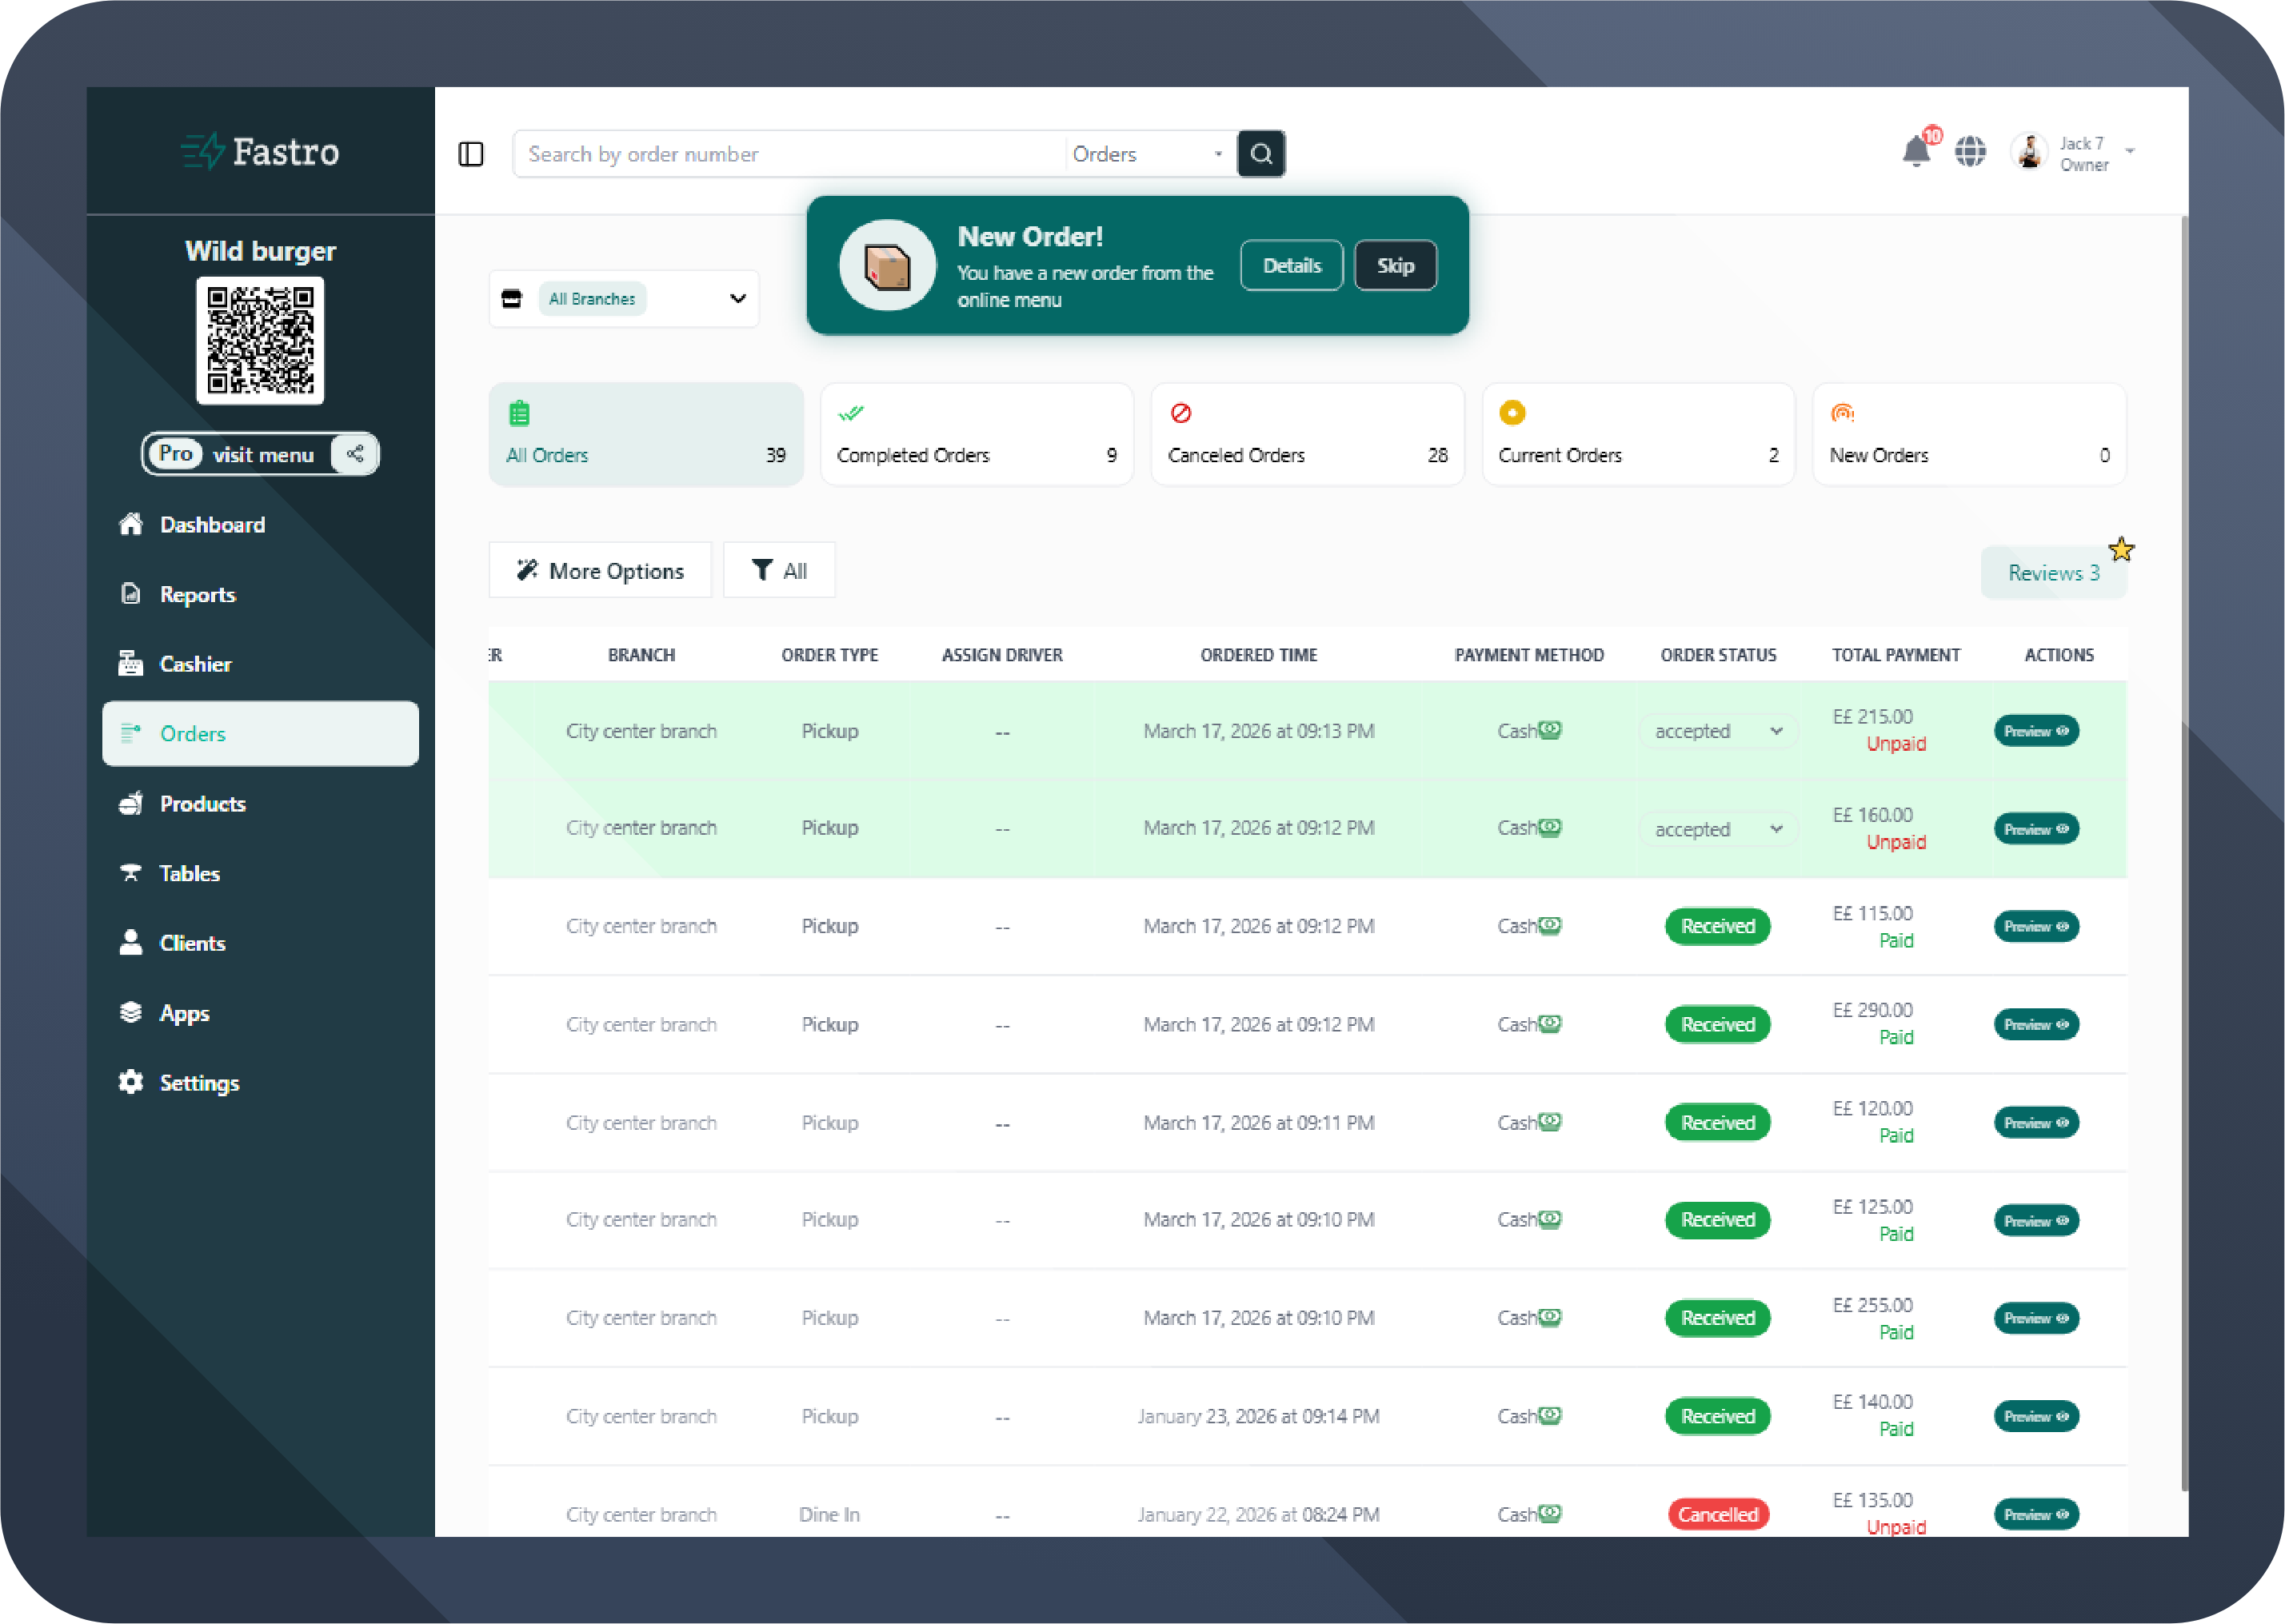Viewport: 2285px width, 1624px height.
Task: Click the Dine In order type cell
Action: 829,1515
